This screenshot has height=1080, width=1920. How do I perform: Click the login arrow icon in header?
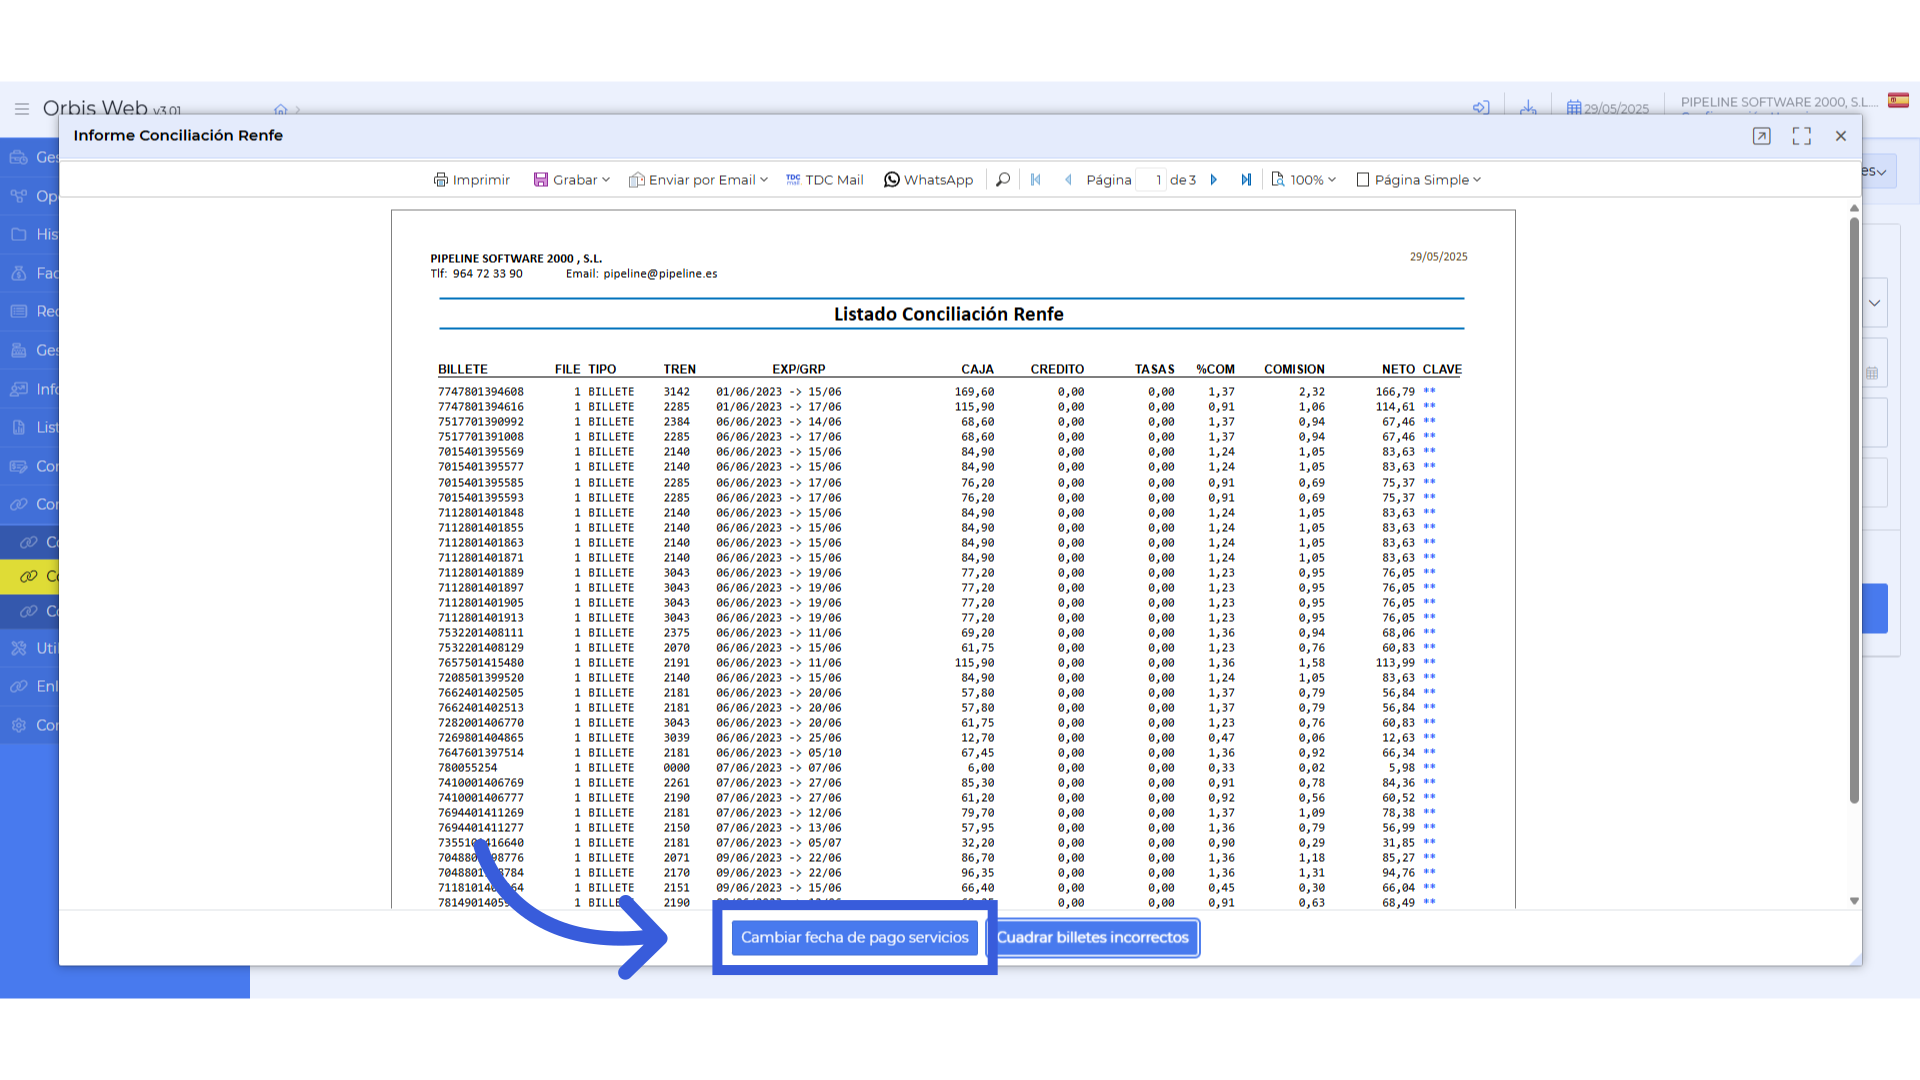[1481, 108]
